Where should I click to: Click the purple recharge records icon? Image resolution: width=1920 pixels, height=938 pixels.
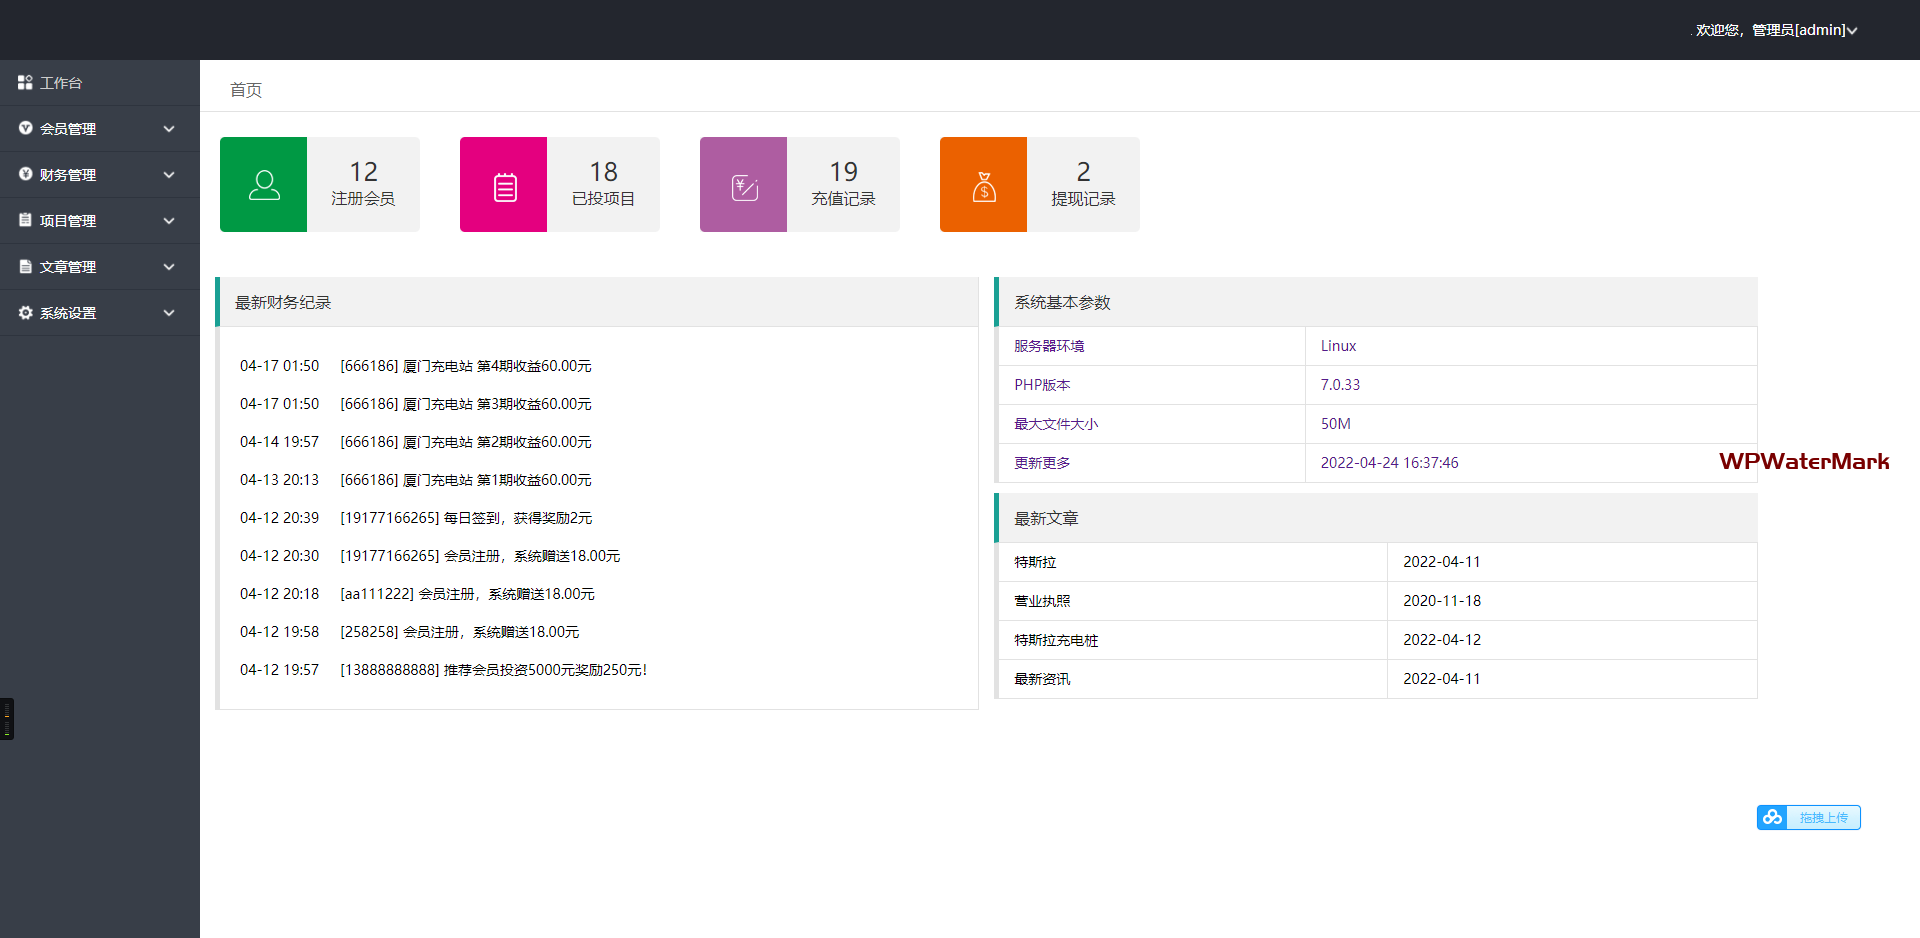pyautogui.click(x=744, y=186)
